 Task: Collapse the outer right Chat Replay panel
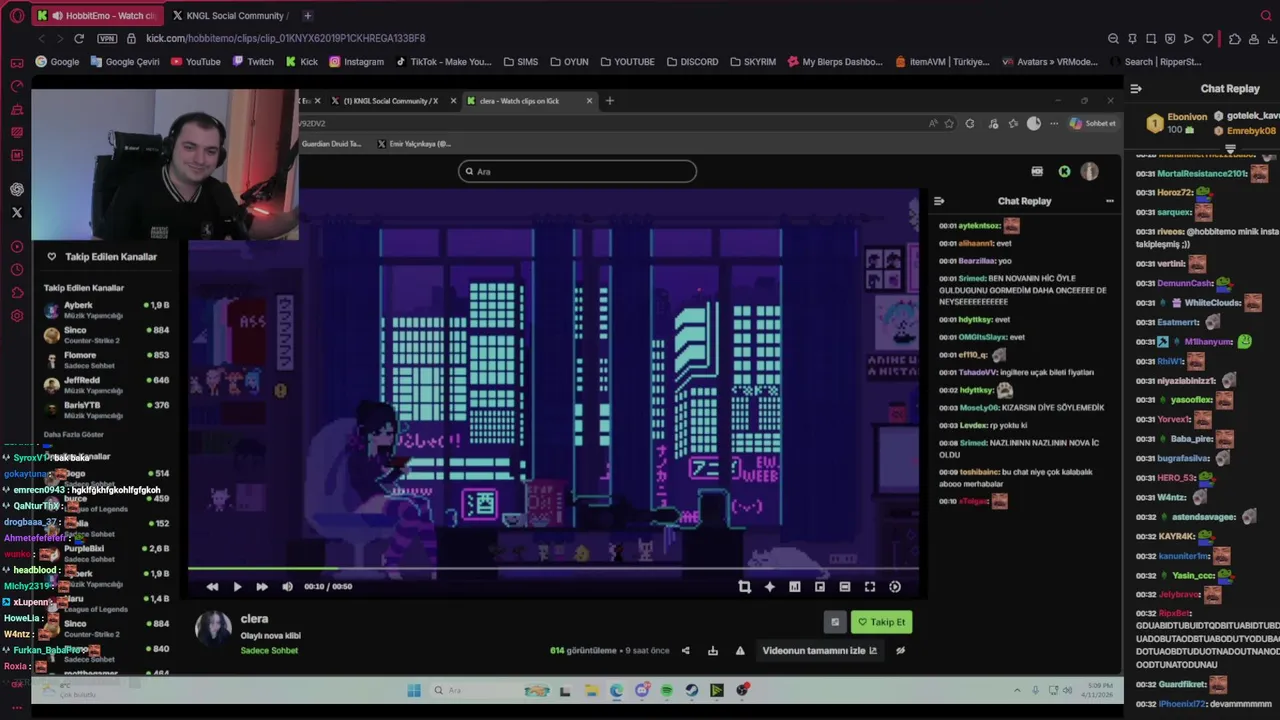(x=1136, y=89)
